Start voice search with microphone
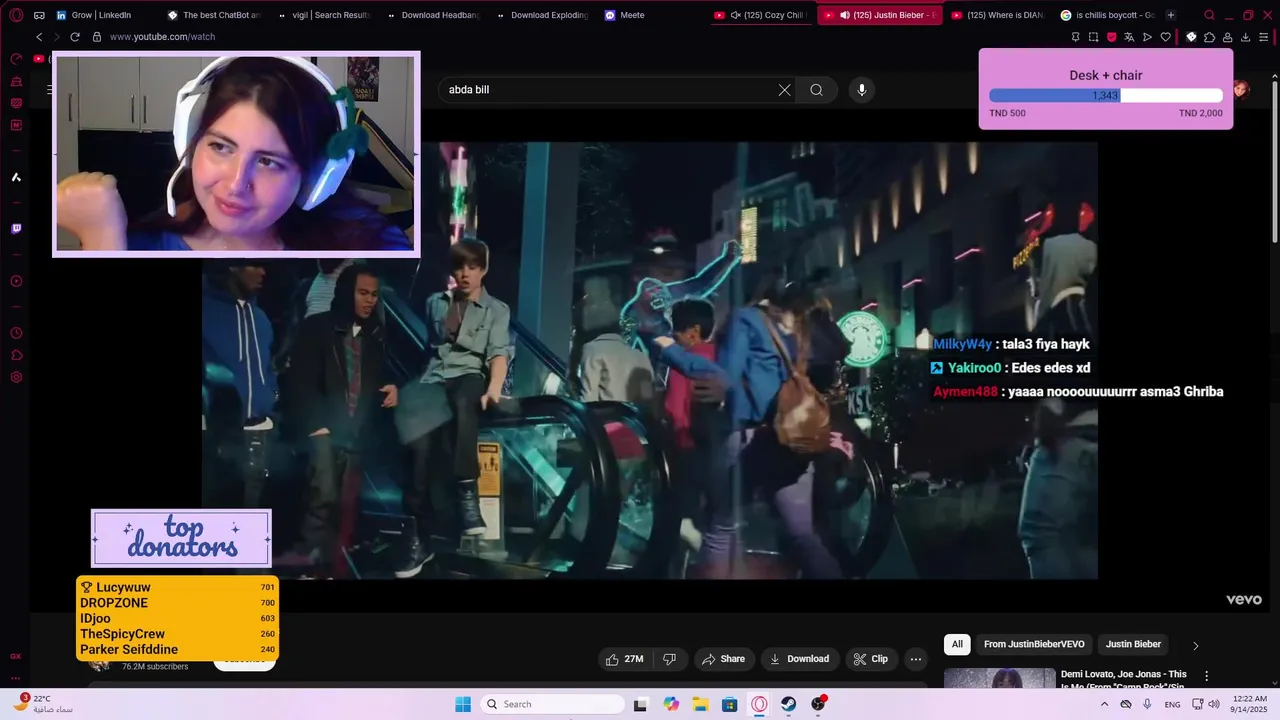The width and height of the screenshot is (1280, 720). (x=862, y=90)
